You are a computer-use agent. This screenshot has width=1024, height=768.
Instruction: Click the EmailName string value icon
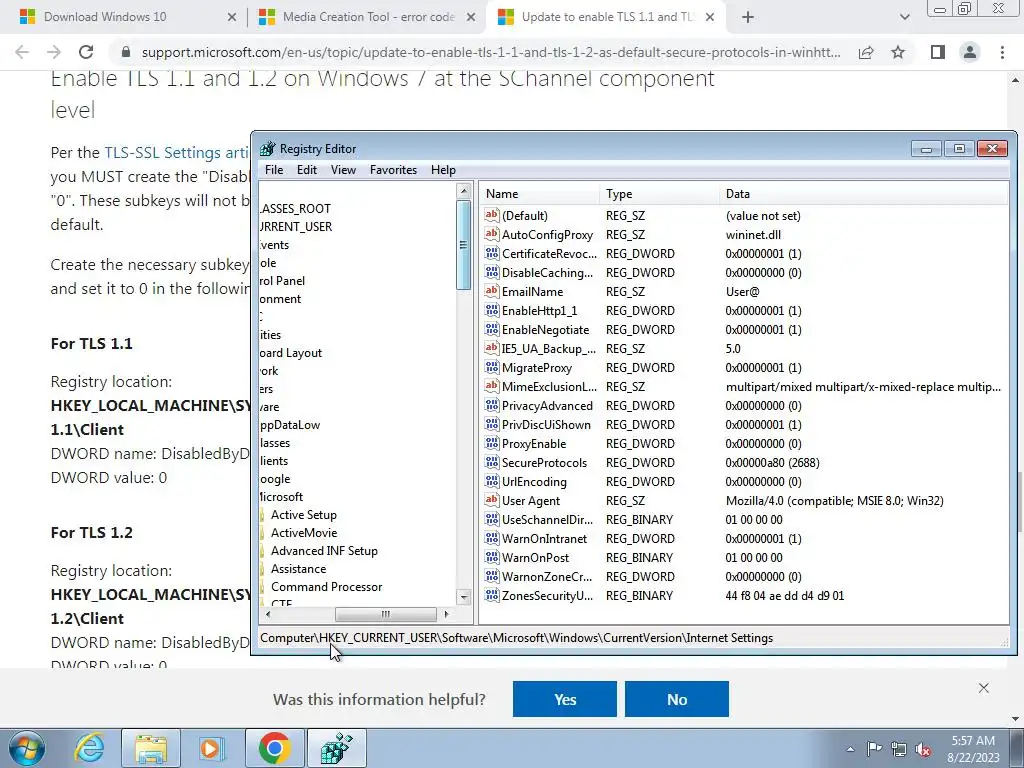pyautogui.click(x=492, y=291)
